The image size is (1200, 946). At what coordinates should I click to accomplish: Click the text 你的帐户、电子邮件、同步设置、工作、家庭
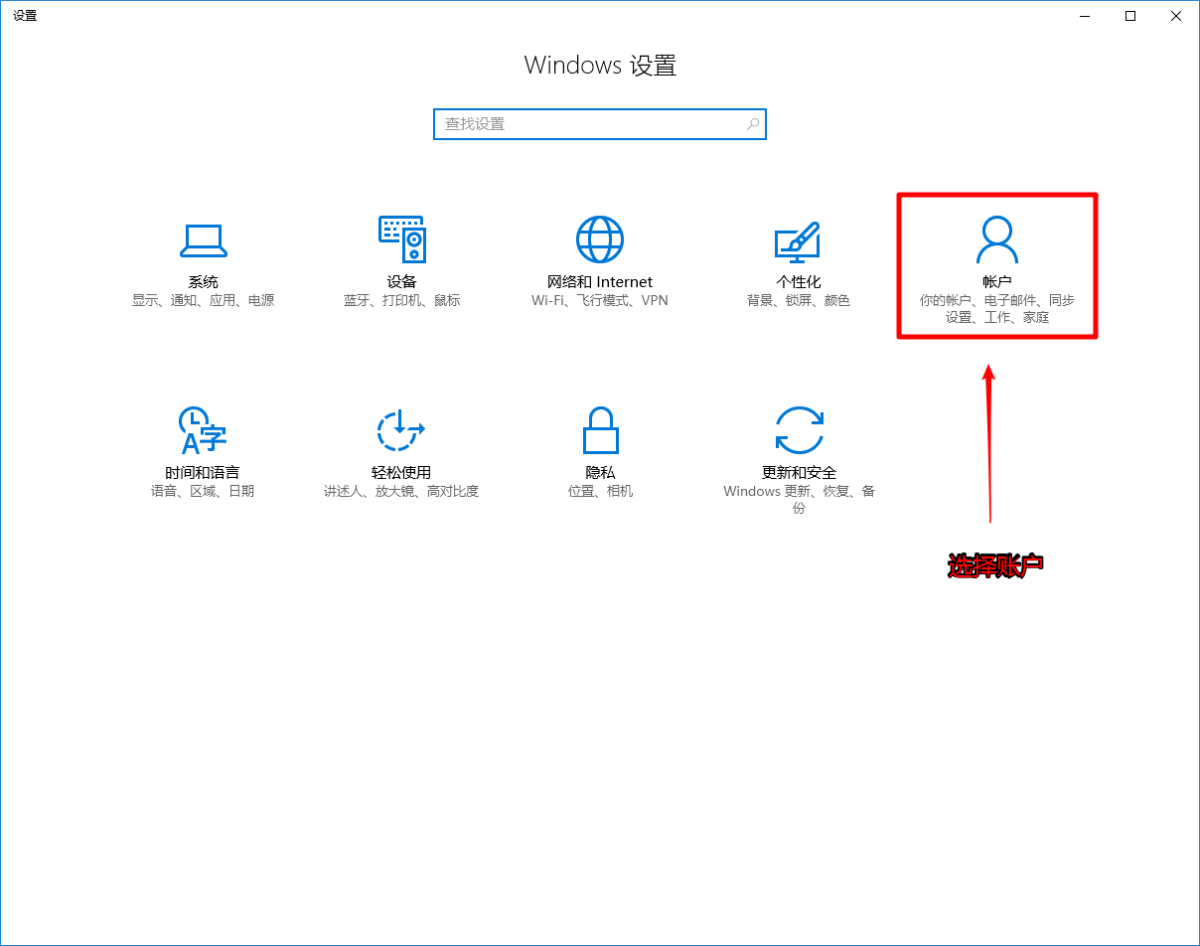997,309
